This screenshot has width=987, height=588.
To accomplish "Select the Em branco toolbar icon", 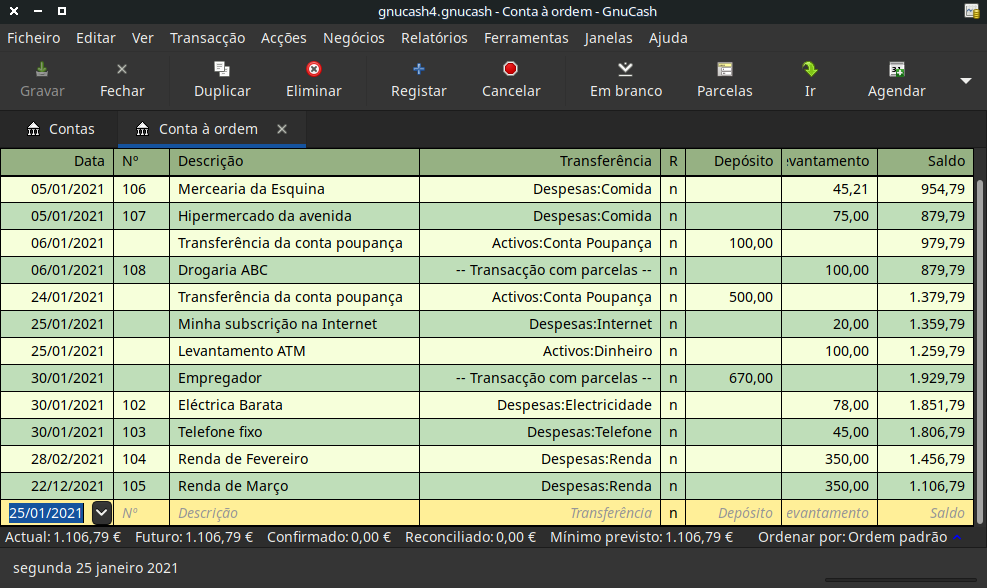I will pos(625,80).
